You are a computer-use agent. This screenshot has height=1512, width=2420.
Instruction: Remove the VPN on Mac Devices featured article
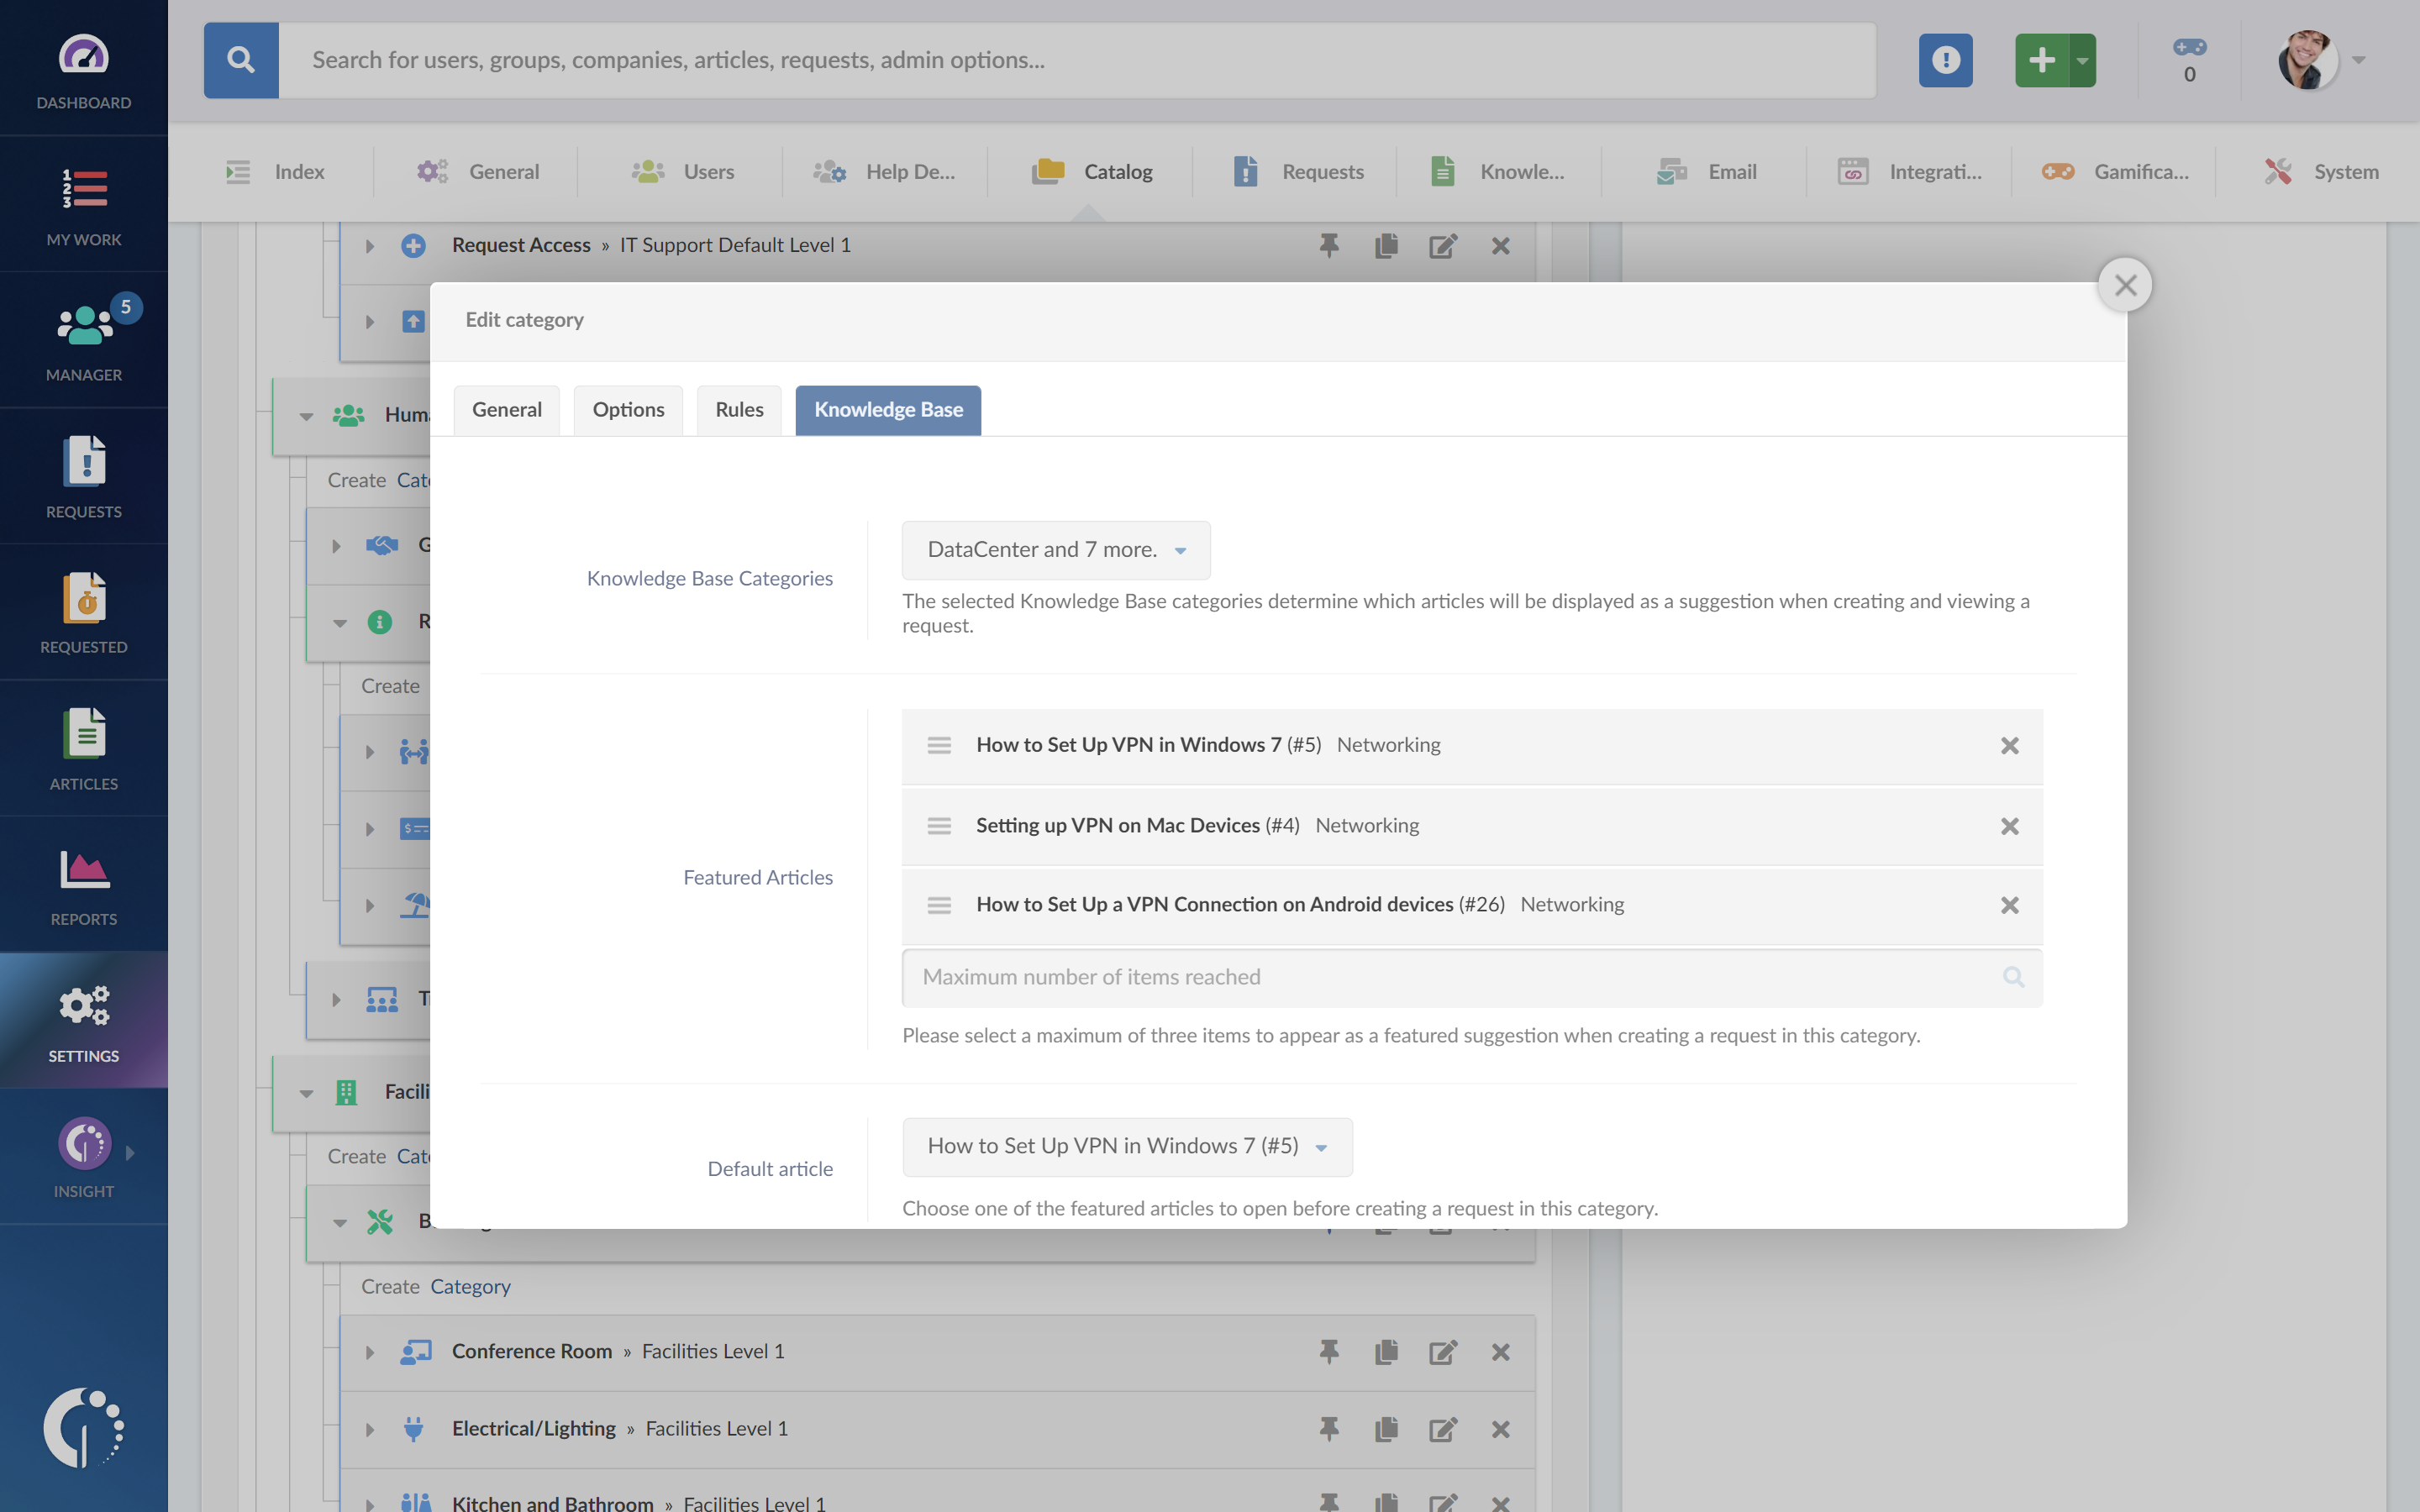coord(2009,824)
